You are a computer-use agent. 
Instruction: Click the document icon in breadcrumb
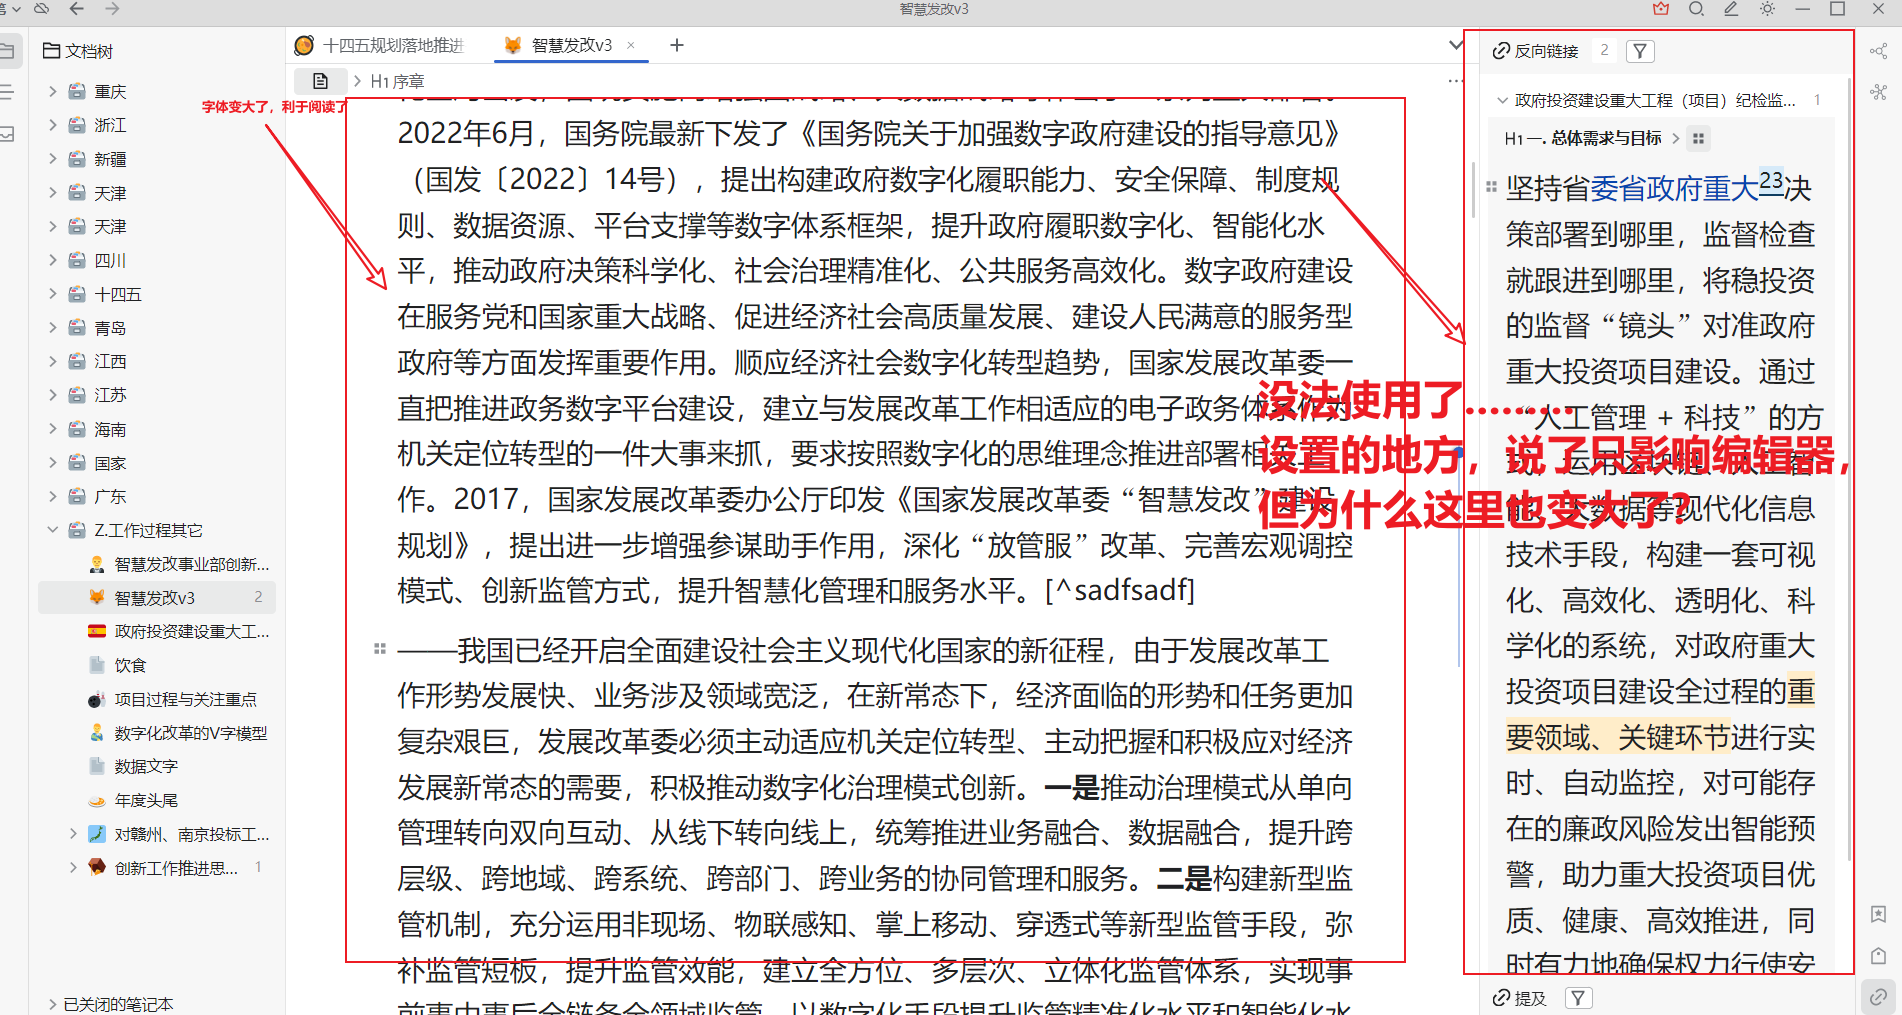tap(320, 81)
